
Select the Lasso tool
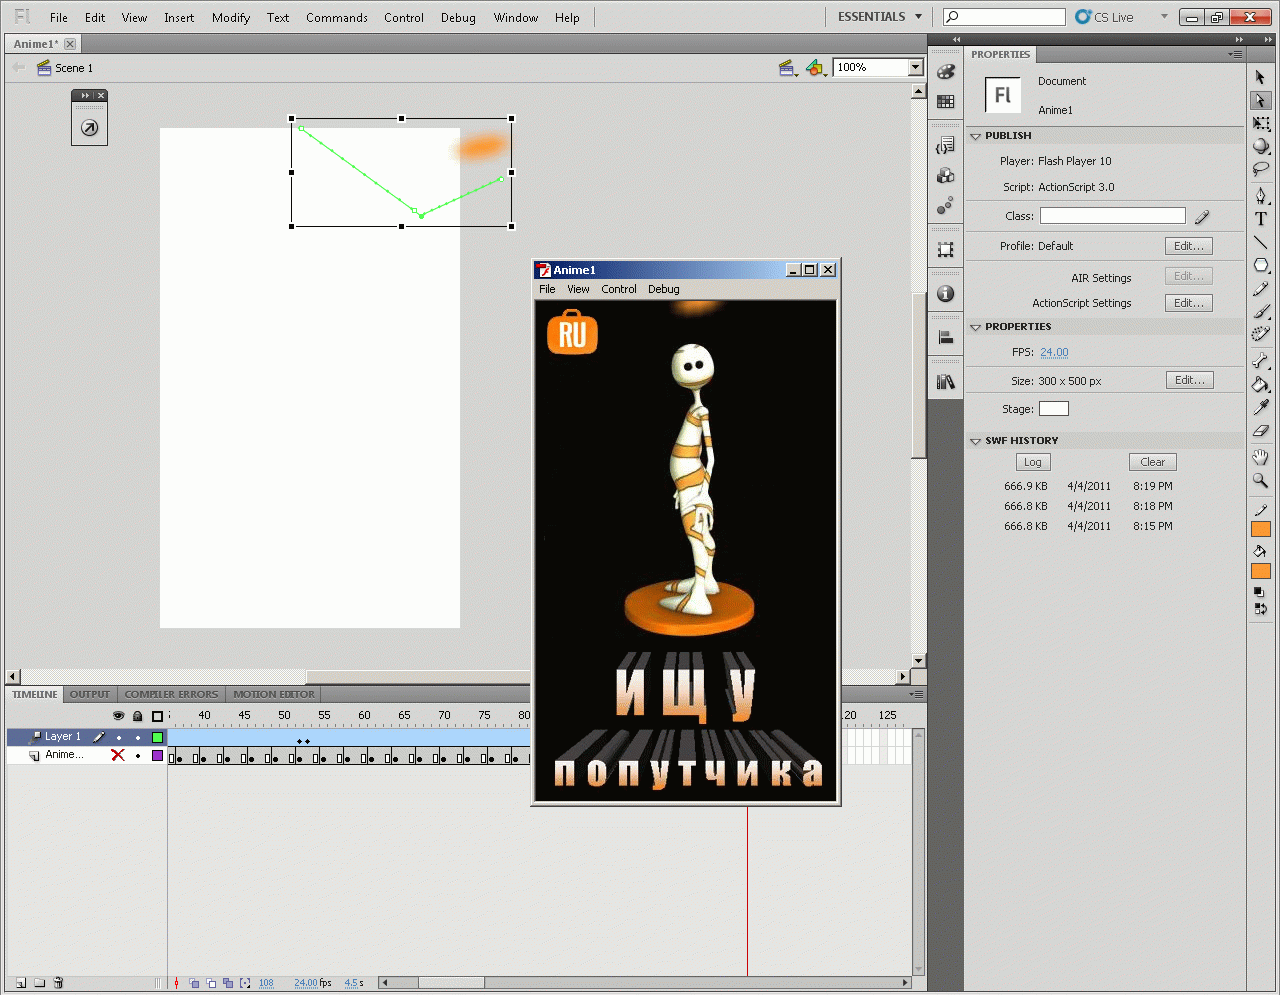tap(1261, 169)
